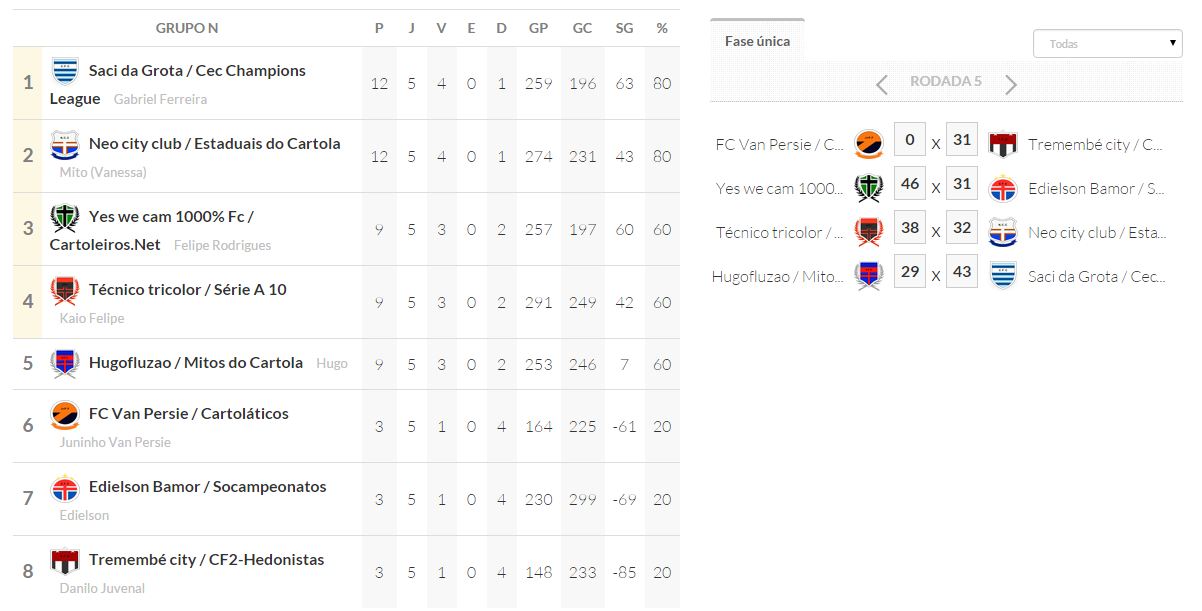This screenshot has width=1202, height=611.
Task: Click Tremembé city crest in standings table
Action: (x=65, y=560)
